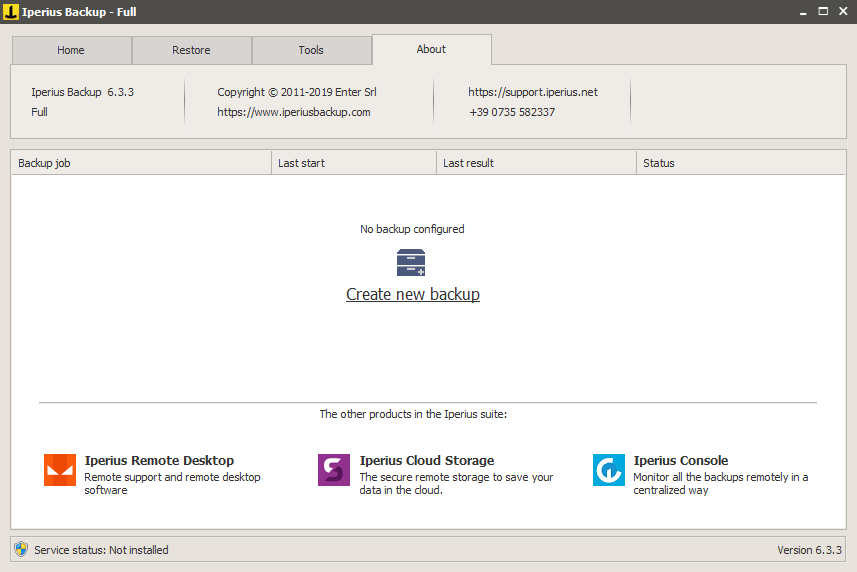857x572 pixels.
Task: Click the new backup storage icon
Action: pyautogui.click(x=411, y=263)
